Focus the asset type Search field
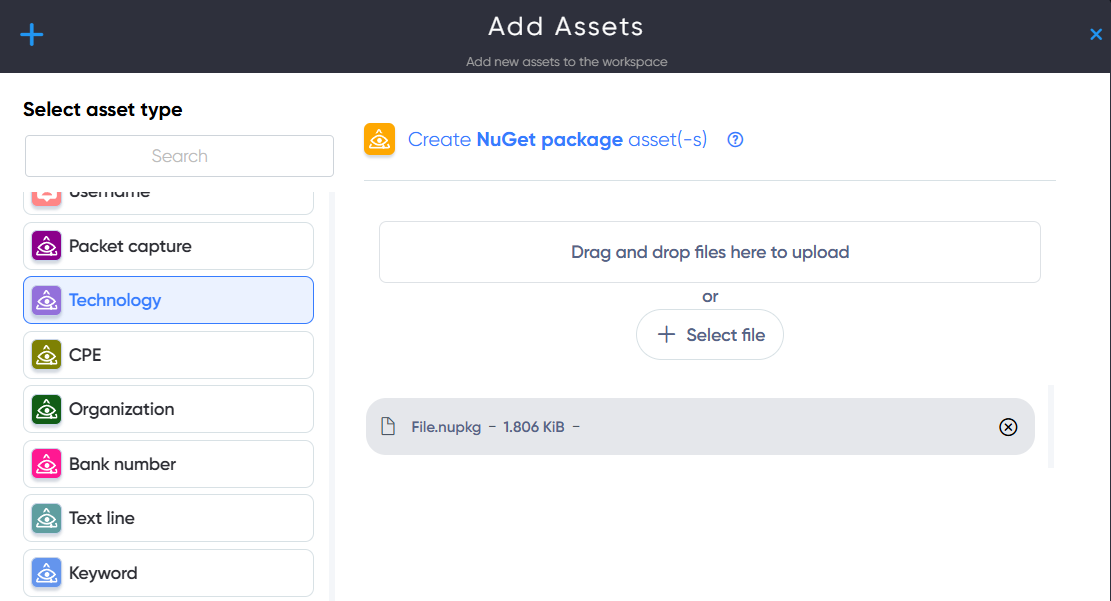 (179, 156)
